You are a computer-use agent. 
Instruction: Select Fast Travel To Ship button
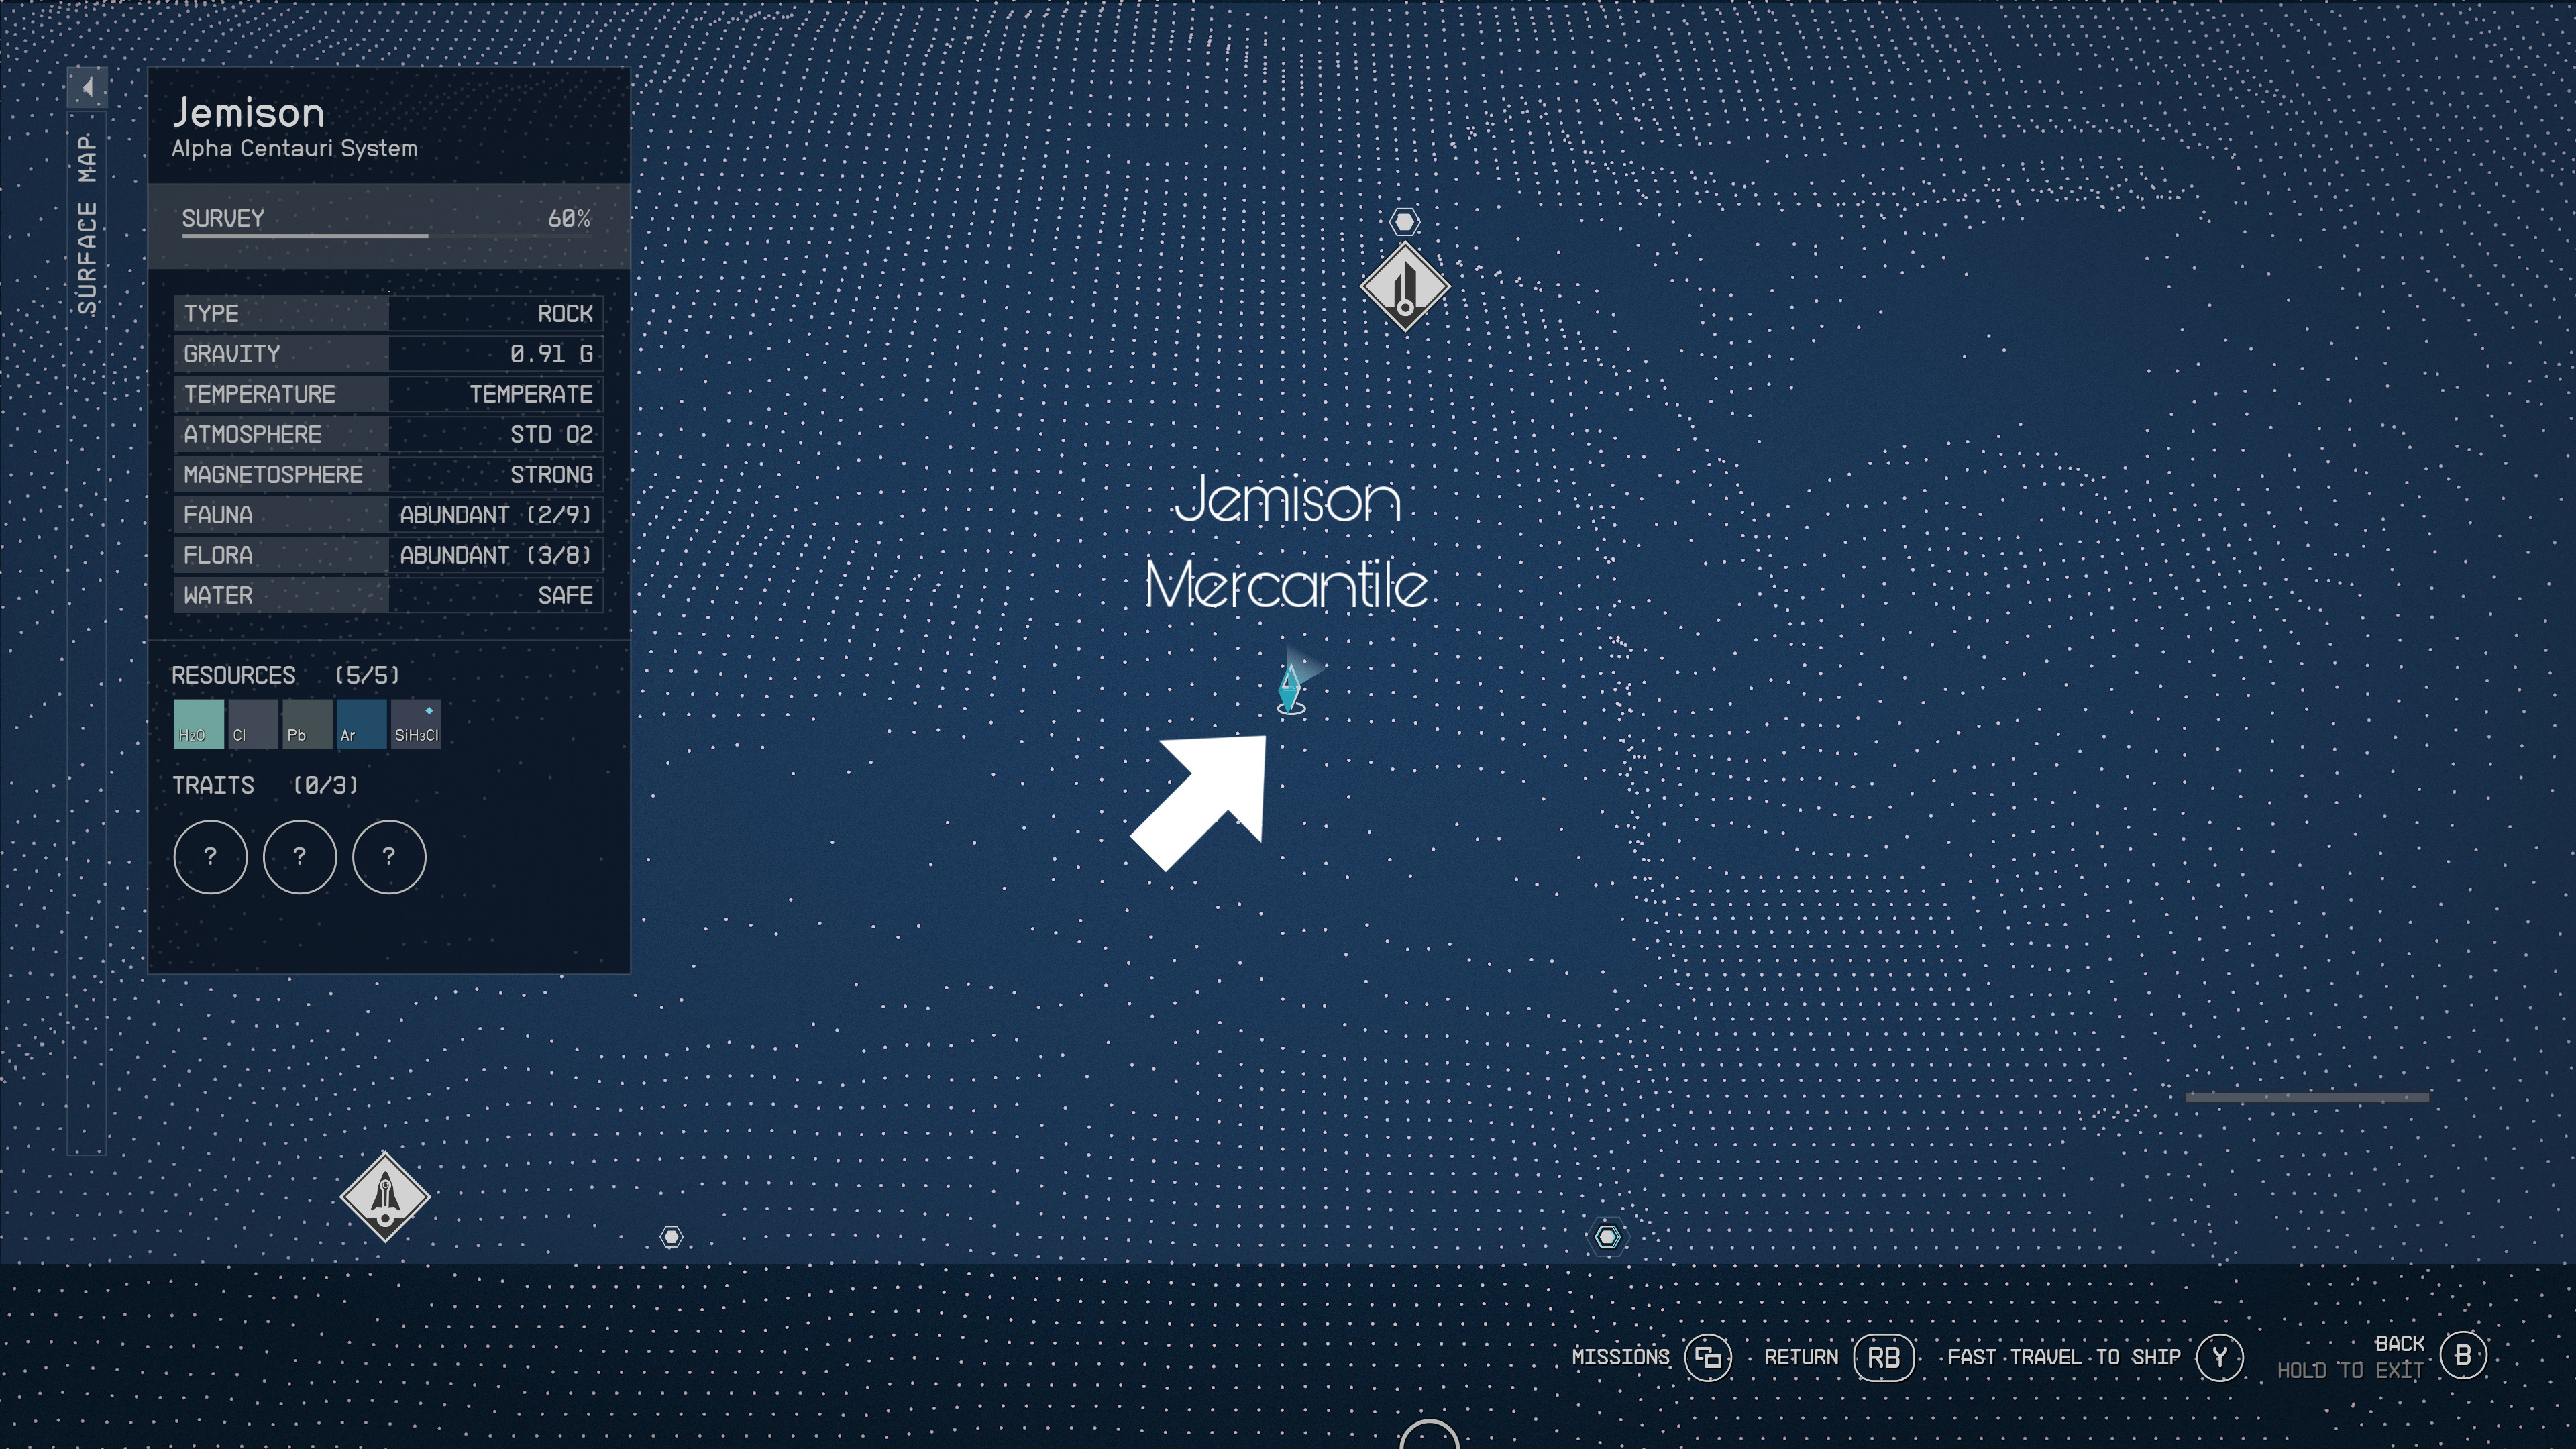pyautogui.click(x=2220, y=1357)
